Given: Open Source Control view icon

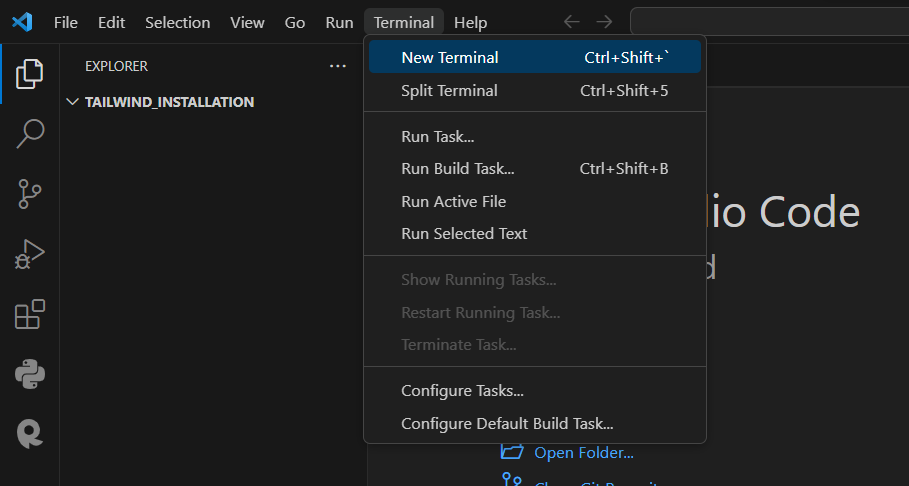Looking at the screenshot, I should (x=30, y=194).
